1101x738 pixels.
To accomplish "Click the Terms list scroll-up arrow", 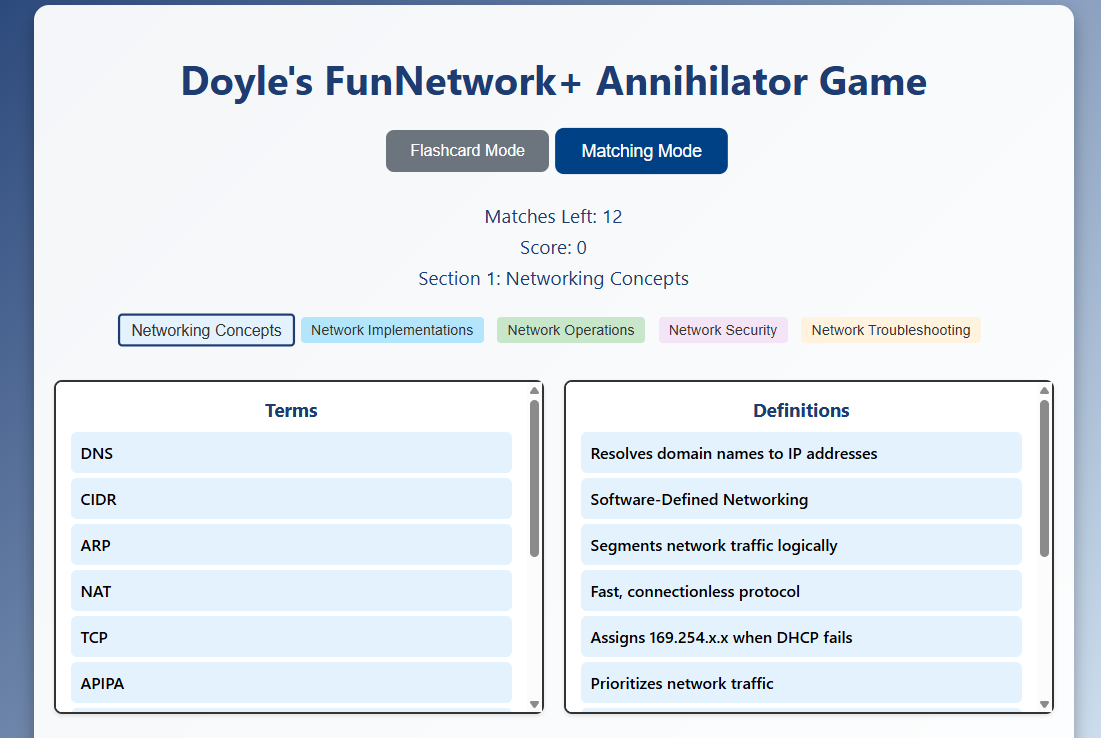I will (x=534, y=390).
